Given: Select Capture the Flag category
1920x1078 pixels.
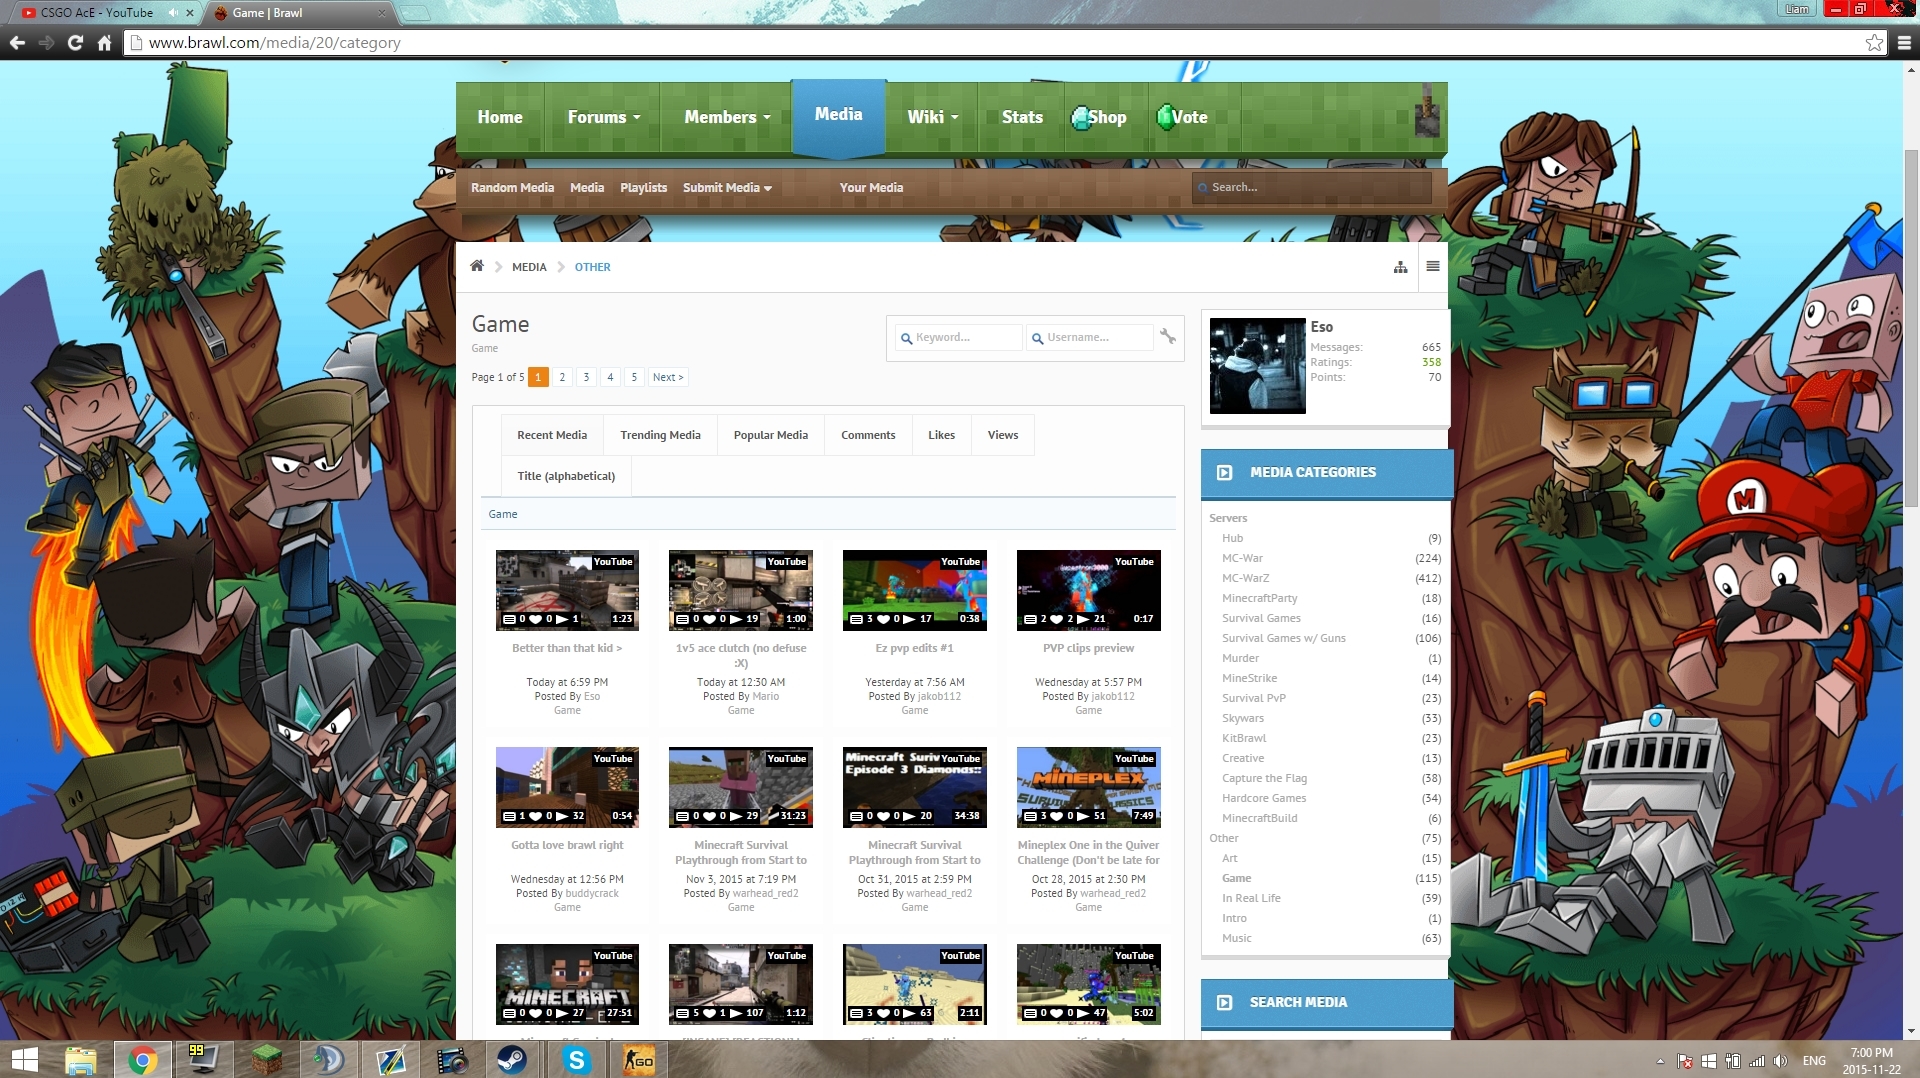Looking at the screenshot, I should click(x=1264, y=778).
